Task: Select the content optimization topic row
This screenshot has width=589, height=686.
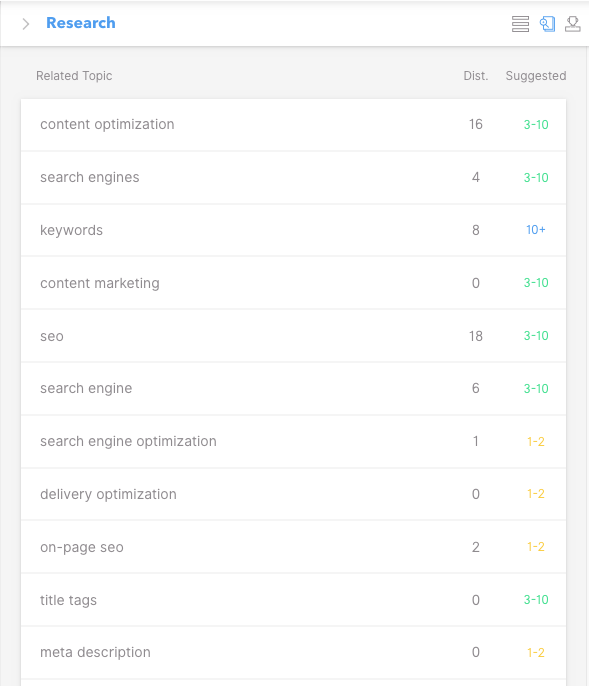Action: [x=293, y=125]
